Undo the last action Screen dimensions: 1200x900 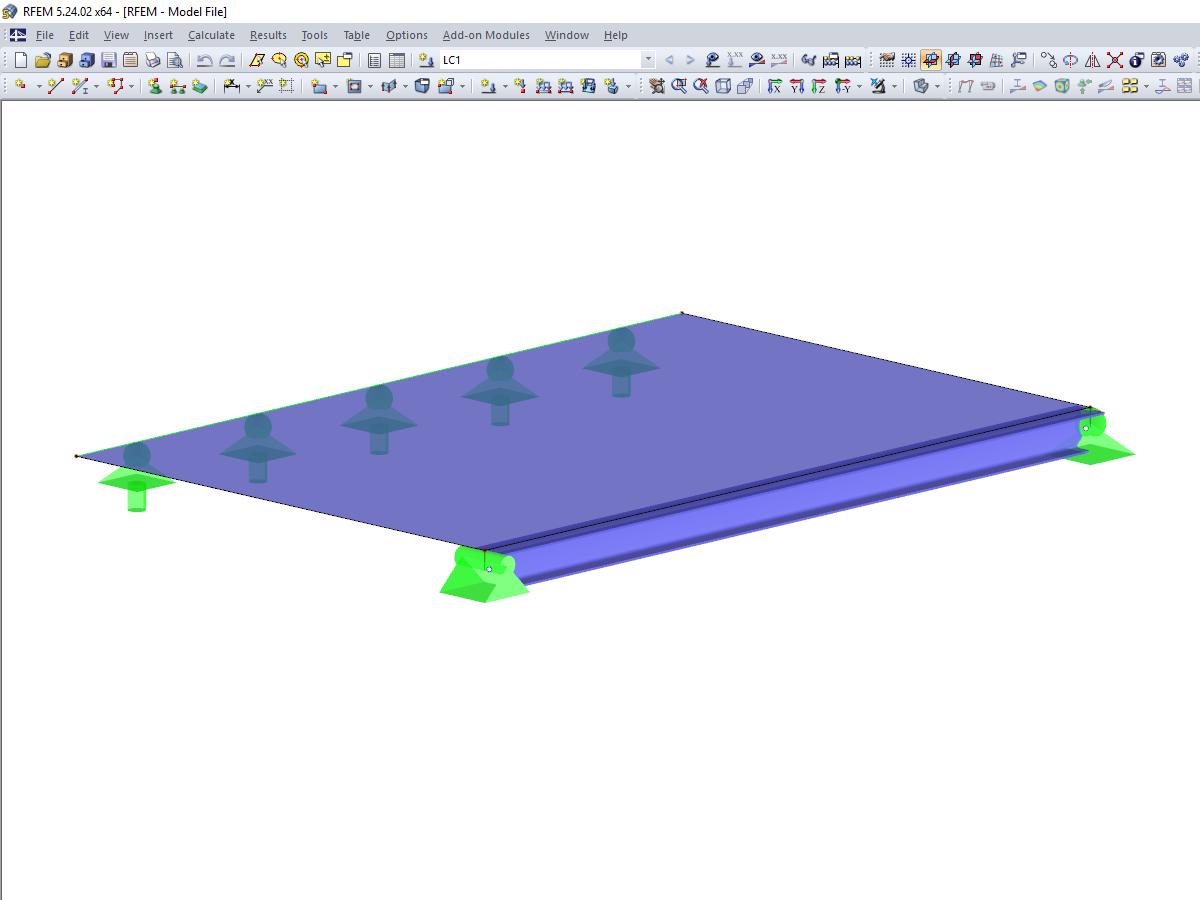(204, 60)
